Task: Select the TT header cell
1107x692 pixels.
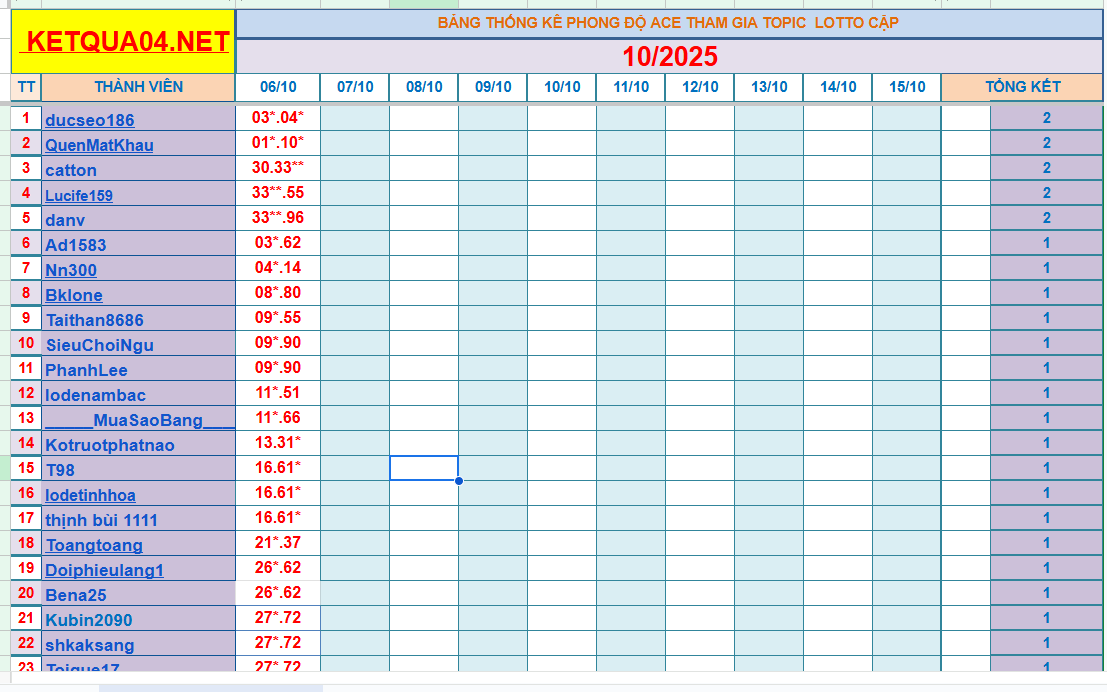Action: (25, 87)
